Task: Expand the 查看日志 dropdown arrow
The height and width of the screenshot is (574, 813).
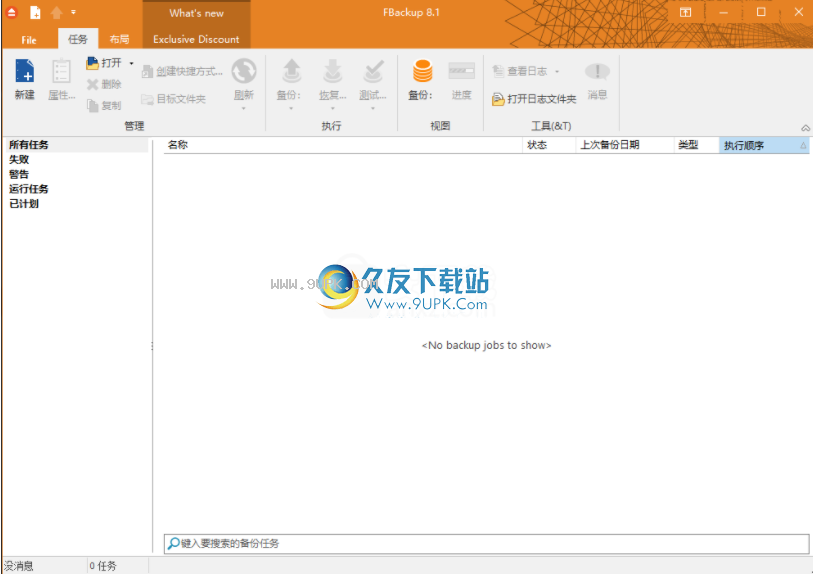Action: click(x=557, y=72)
